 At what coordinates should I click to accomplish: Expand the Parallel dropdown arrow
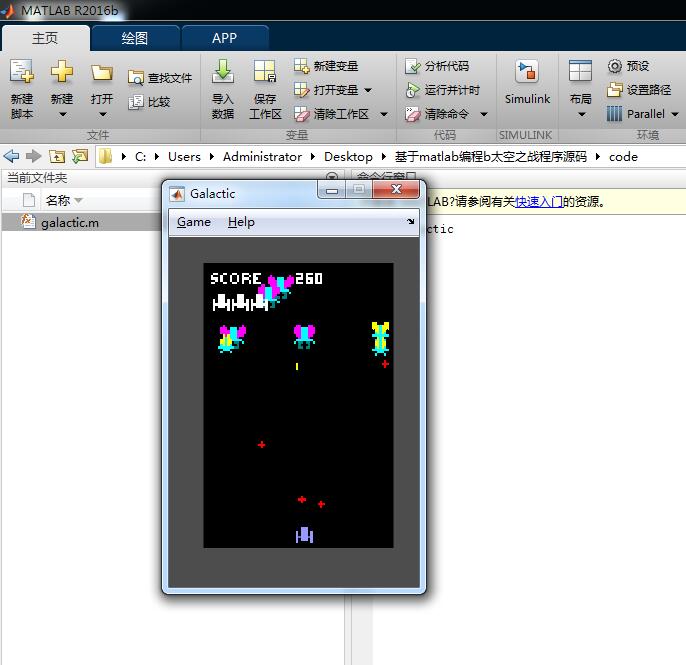pos(675,114)
